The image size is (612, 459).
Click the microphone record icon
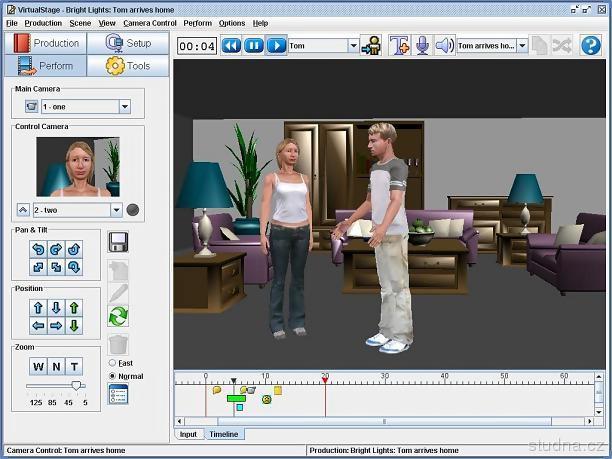click(x=422, y=46)
